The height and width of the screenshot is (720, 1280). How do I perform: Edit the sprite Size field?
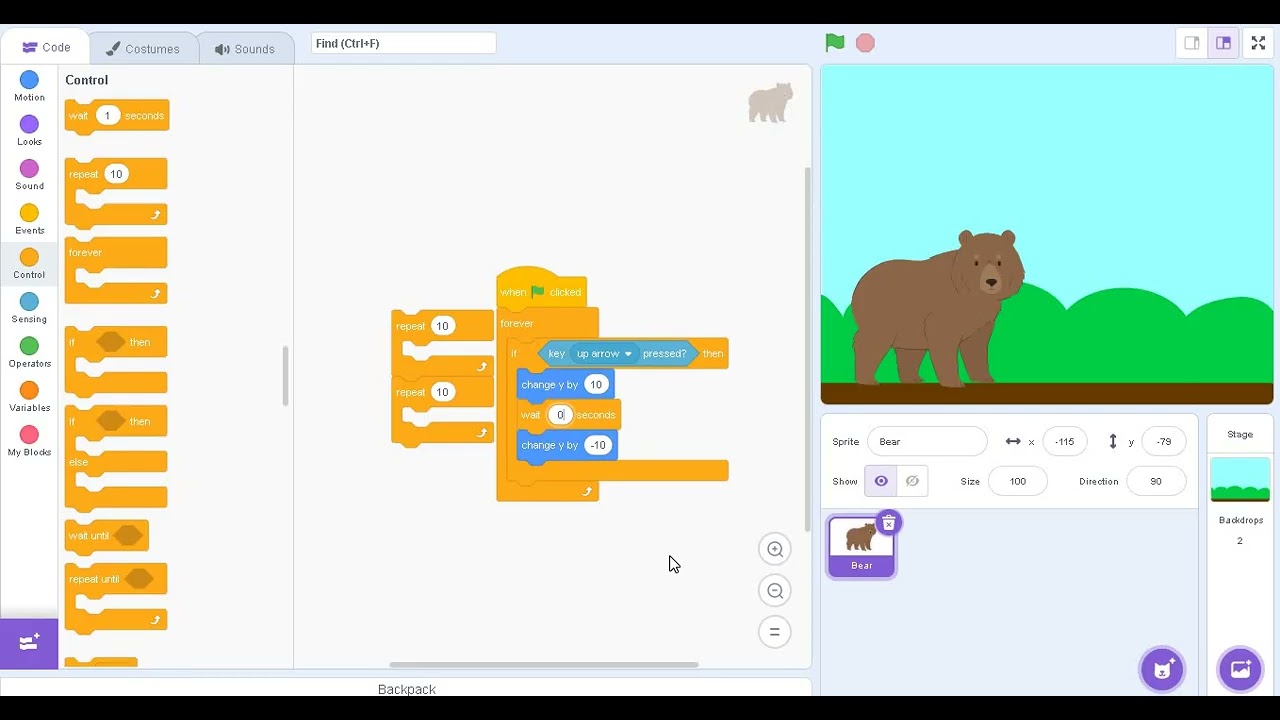coord(1017,481)
